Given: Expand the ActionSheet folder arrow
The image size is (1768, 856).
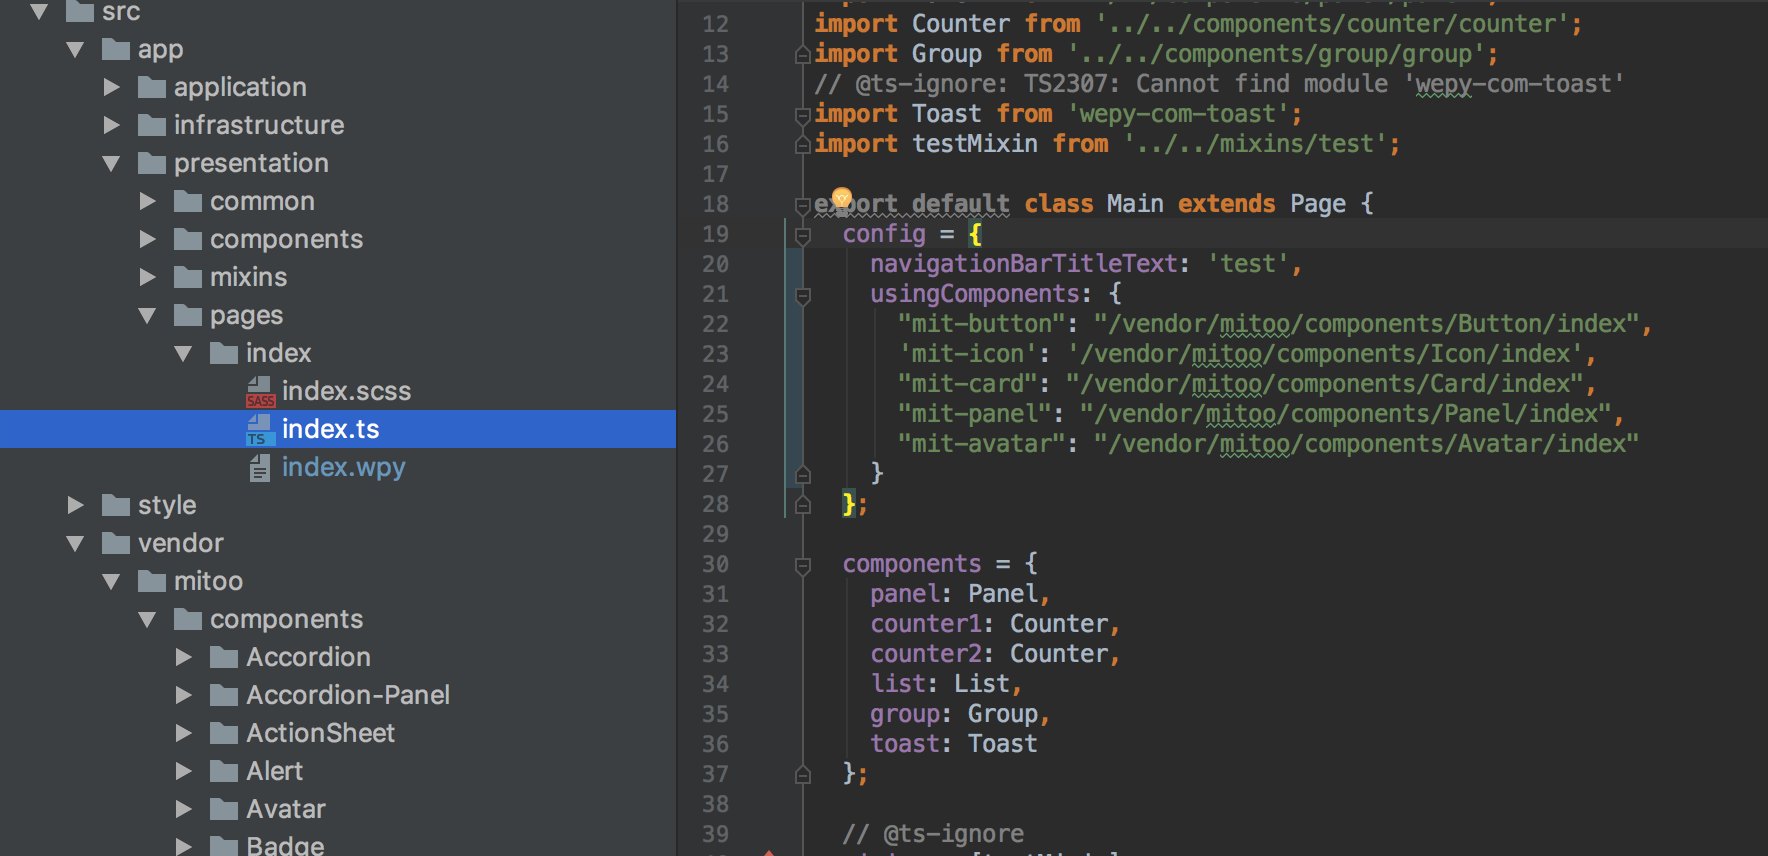Looking at the screenshot, I should 184,733.
